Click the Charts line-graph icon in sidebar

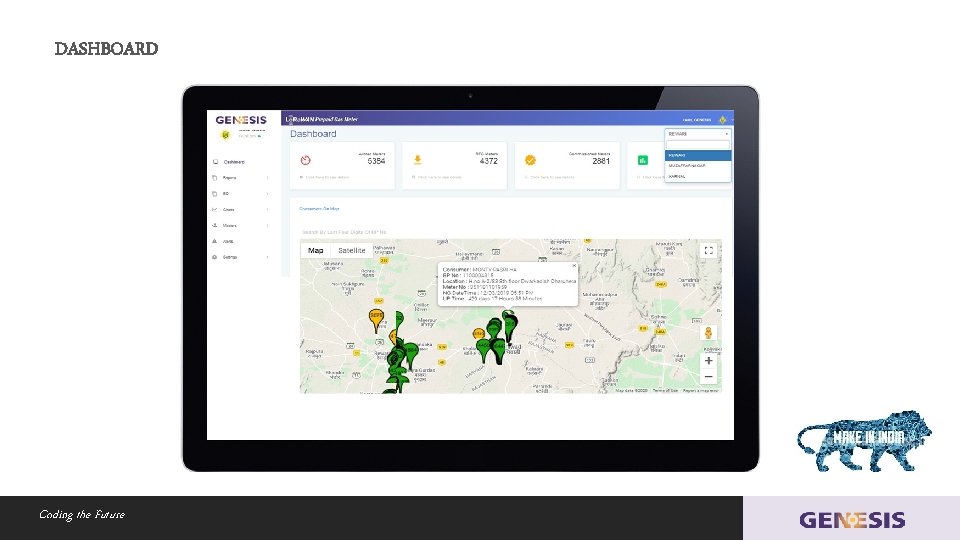pos(215,209)
